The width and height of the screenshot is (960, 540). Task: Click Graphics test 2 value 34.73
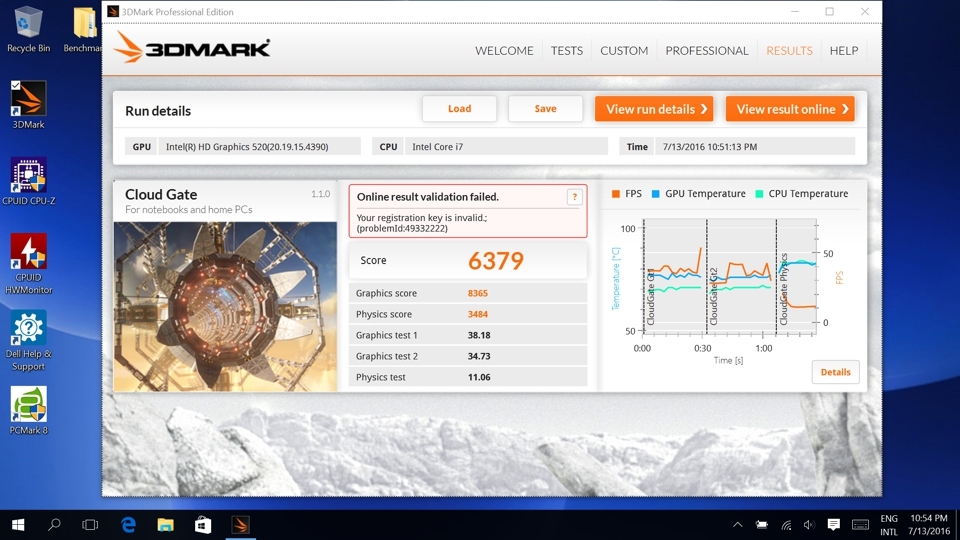point(479,356)
